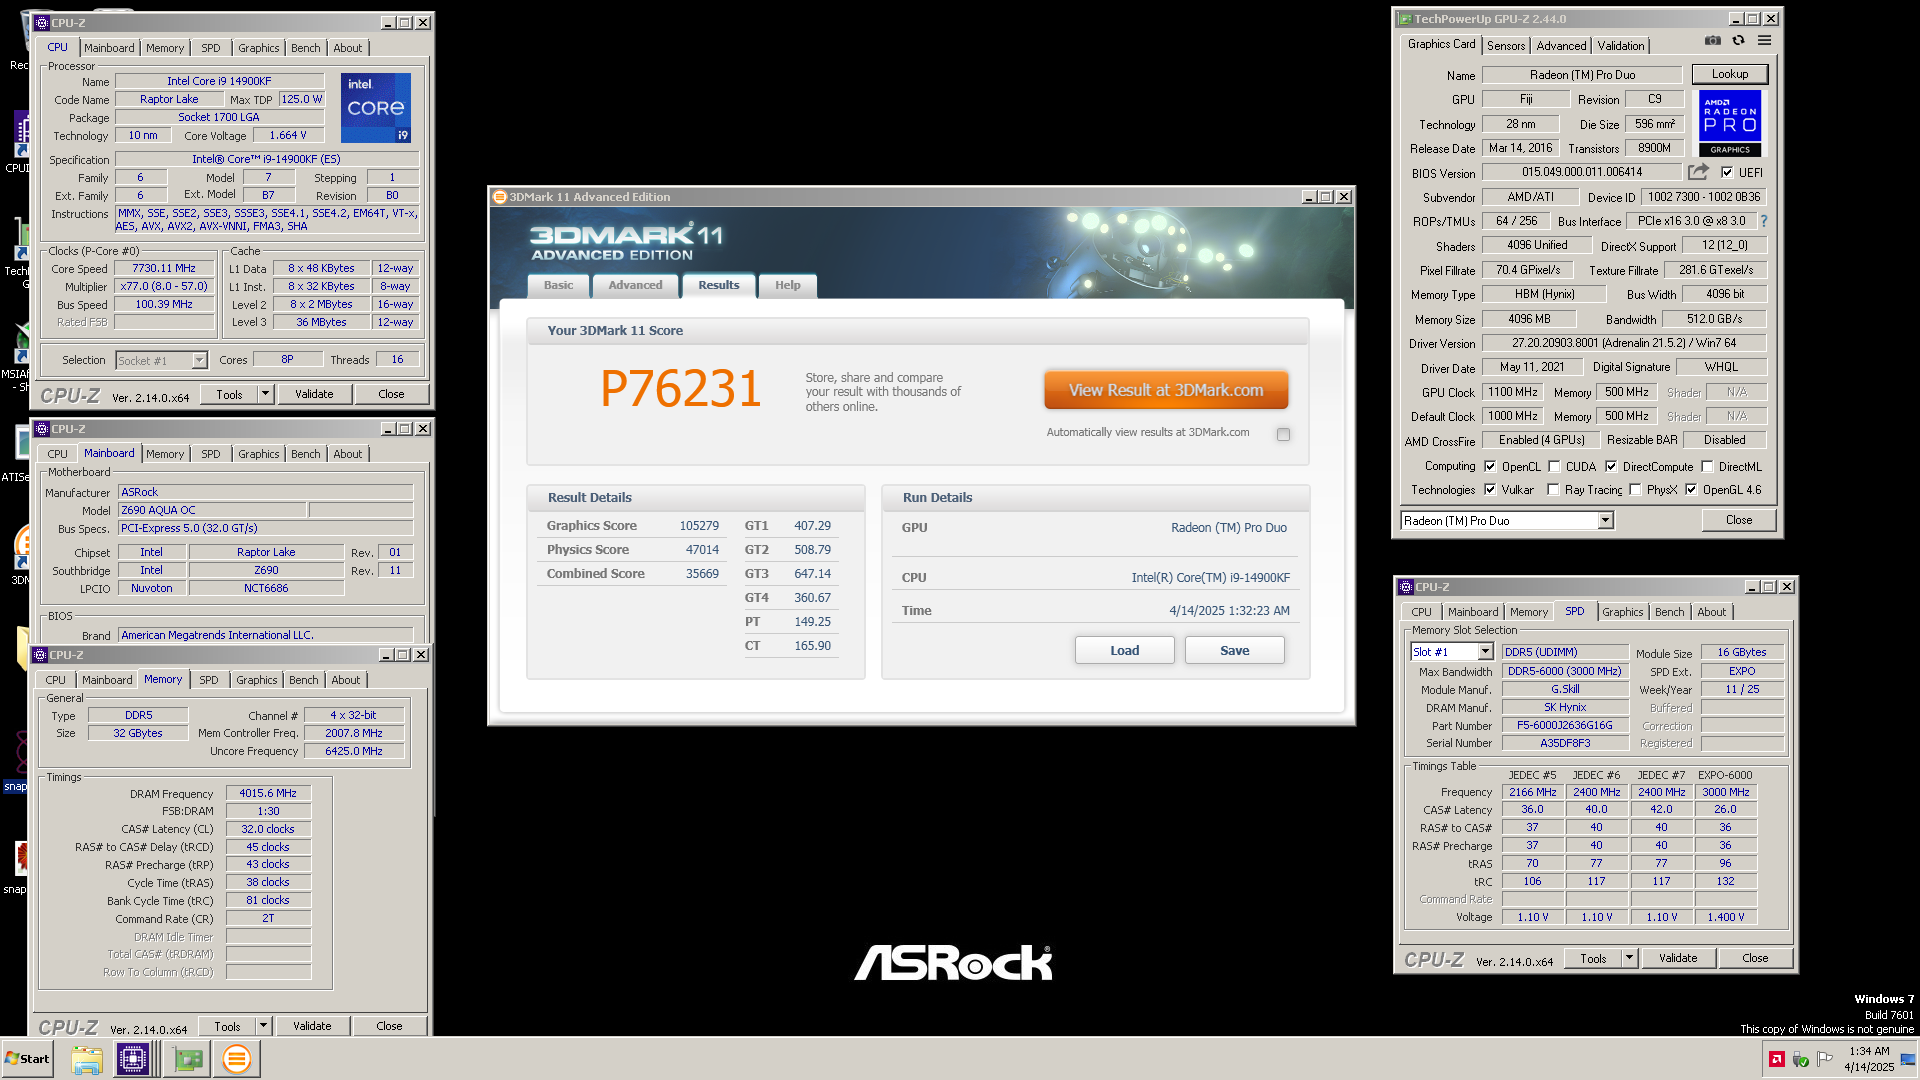Toggle the OpenCL checkbox

point(1490,466)
